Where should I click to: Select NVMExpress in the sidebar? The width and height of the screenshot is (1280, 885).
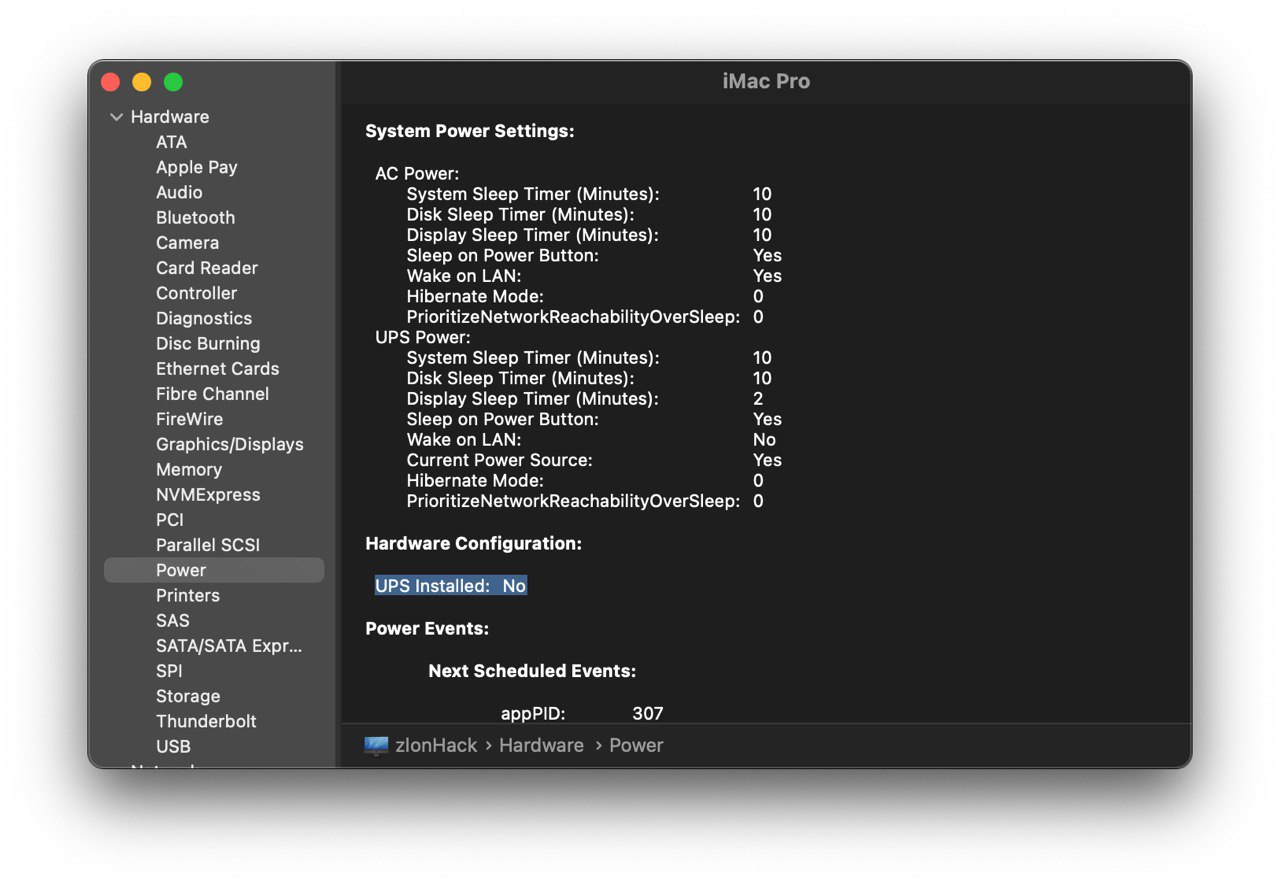[x=208, y=494]
